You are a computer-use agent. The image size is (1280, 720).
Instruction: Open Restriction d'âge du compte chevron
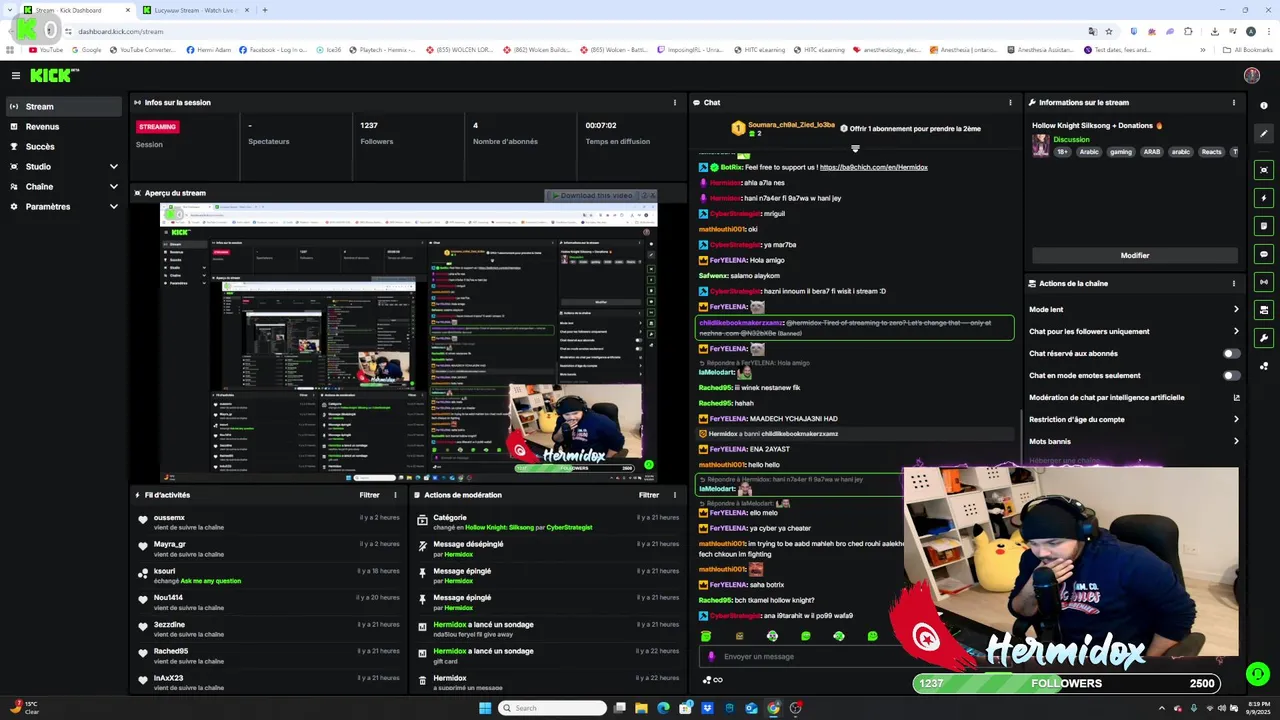coord(1236,419)
